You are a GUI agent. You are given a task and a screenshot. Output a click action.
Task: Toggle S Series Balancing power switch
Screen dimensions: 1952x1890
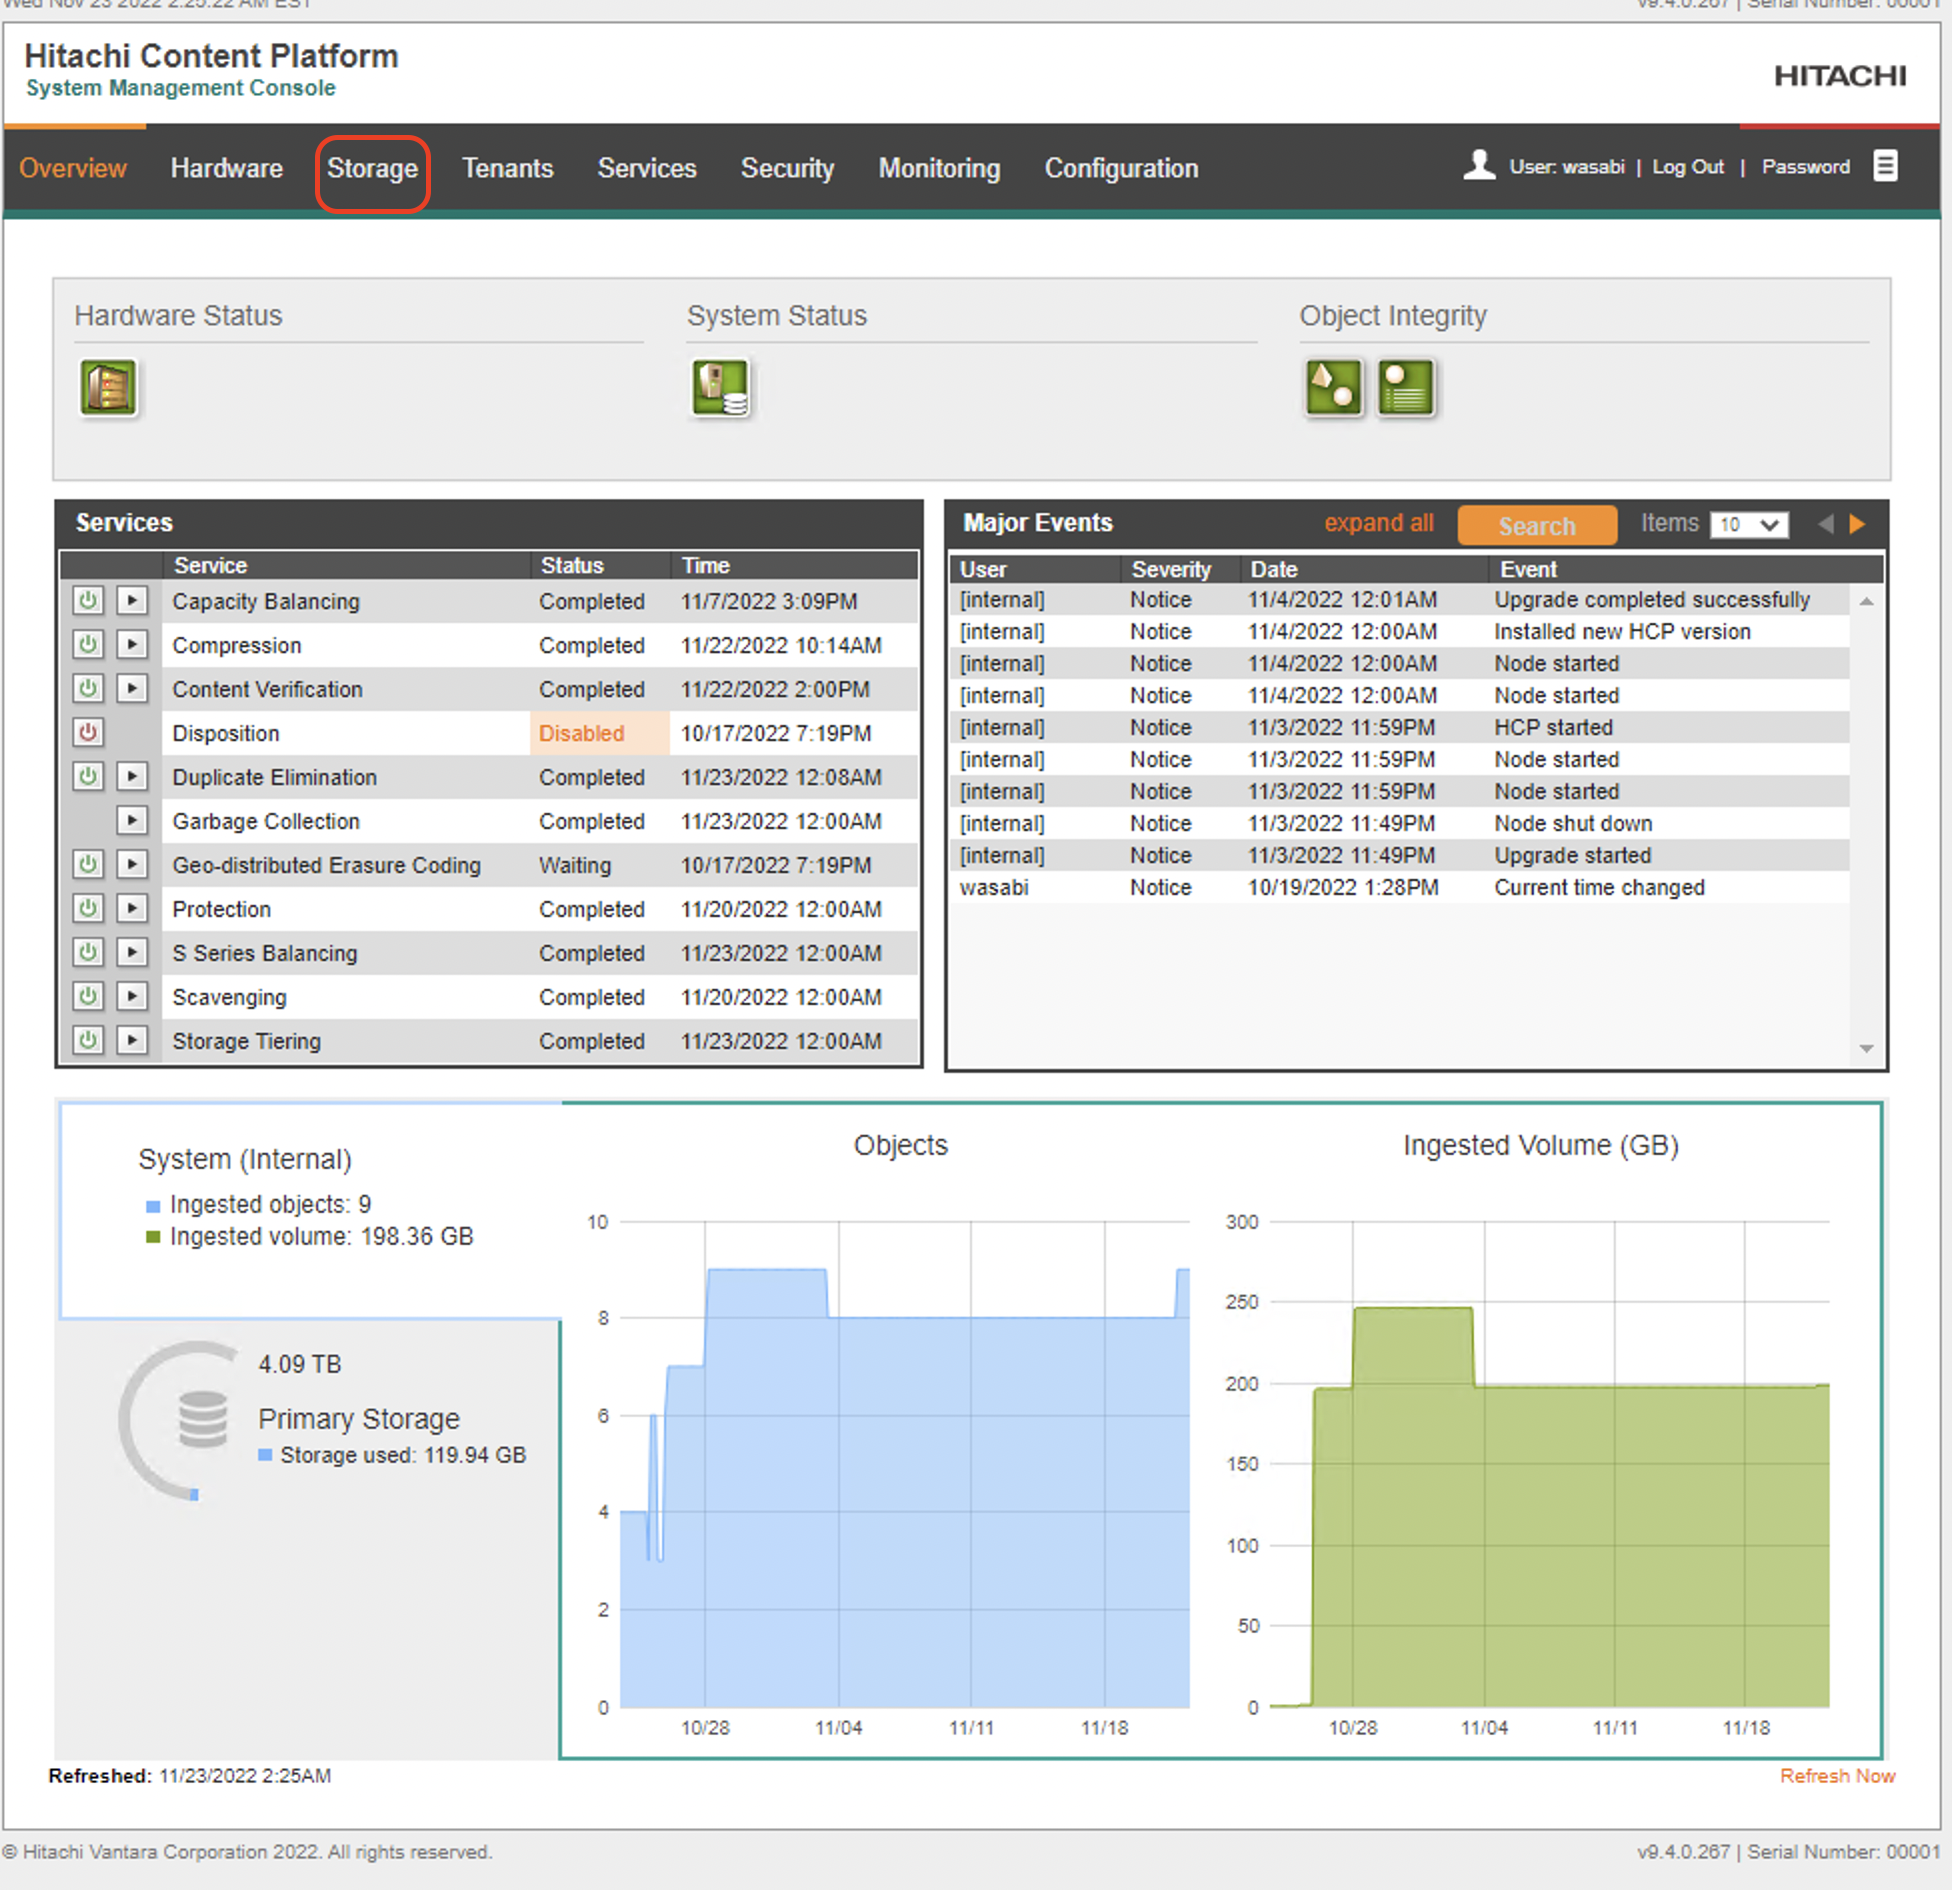point(88,953)
